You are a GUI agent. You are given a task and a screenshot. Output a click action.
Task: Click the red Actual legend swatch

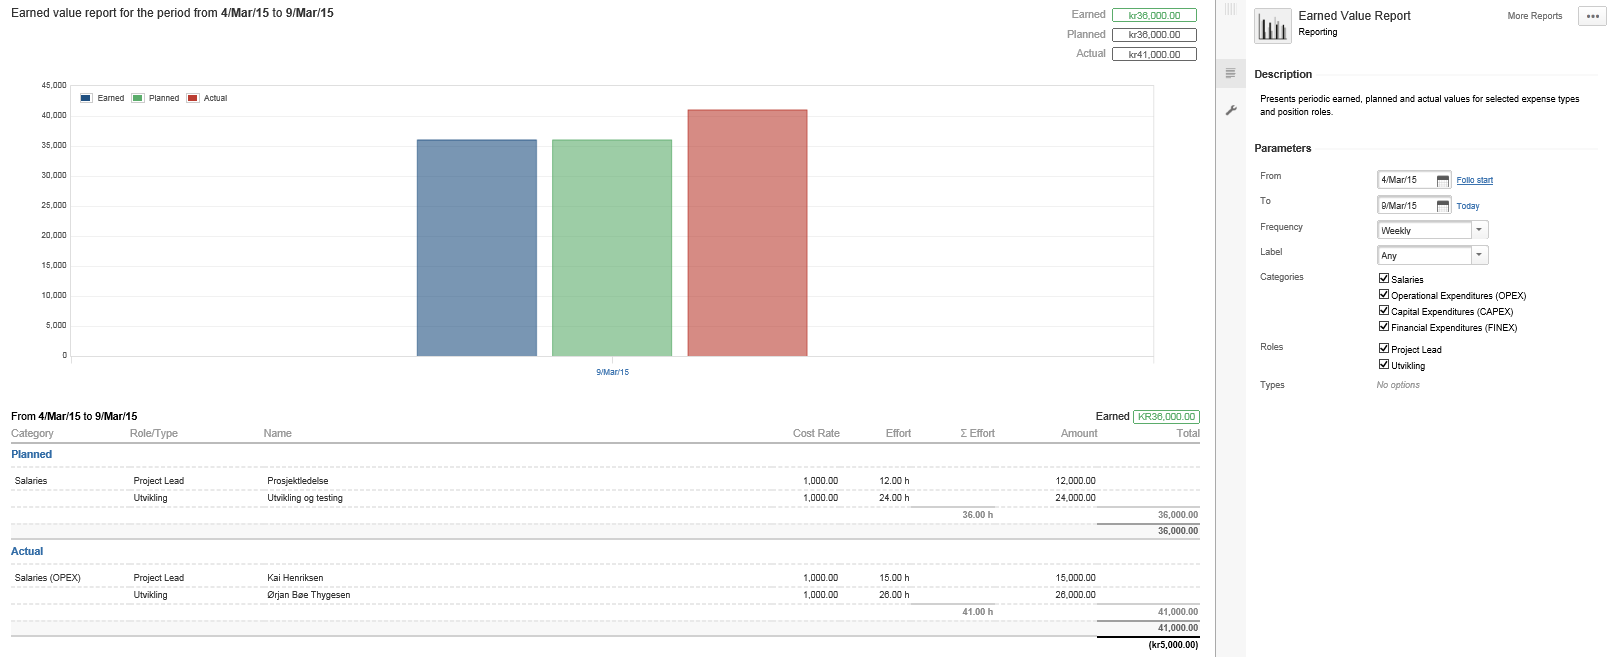(x=193, y=98)
